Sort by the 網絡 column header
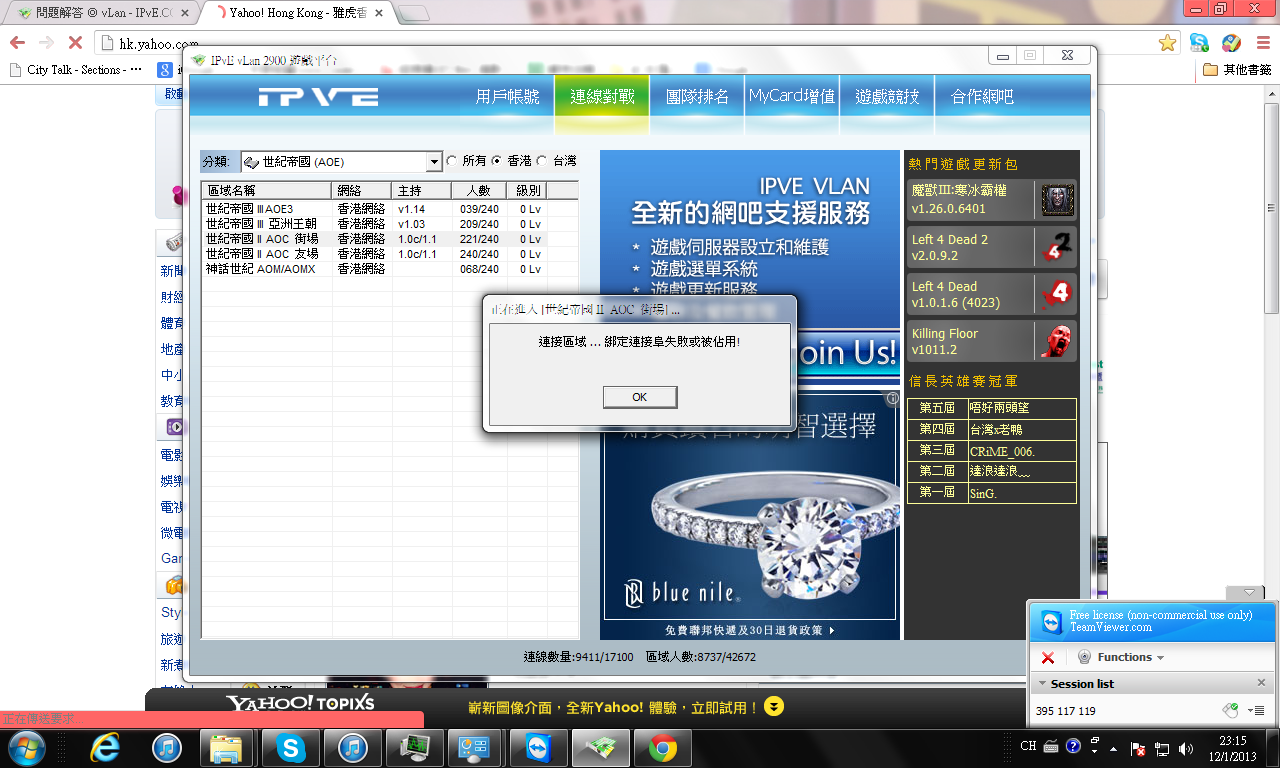This screenshot has width=1280, height=768. (x=362, y=190)
